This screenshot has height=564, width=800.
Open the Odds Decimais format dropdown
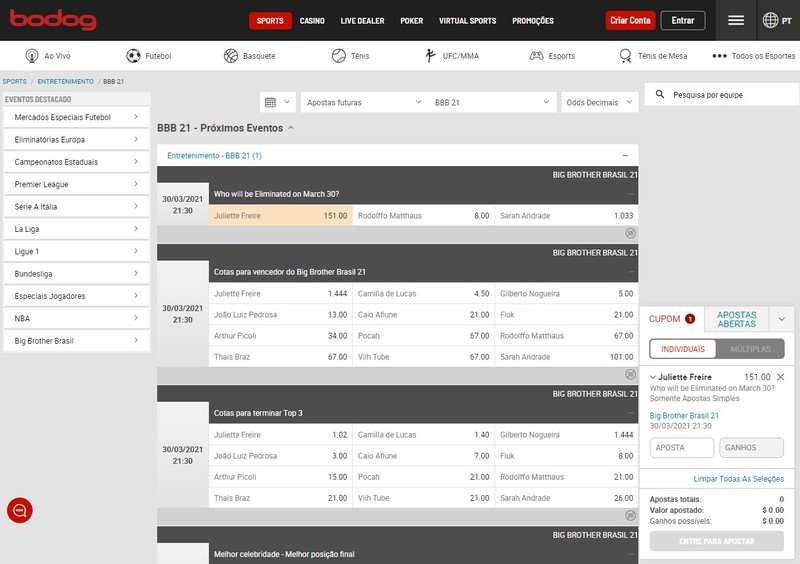pyautogui.click(x=600, y=102)
